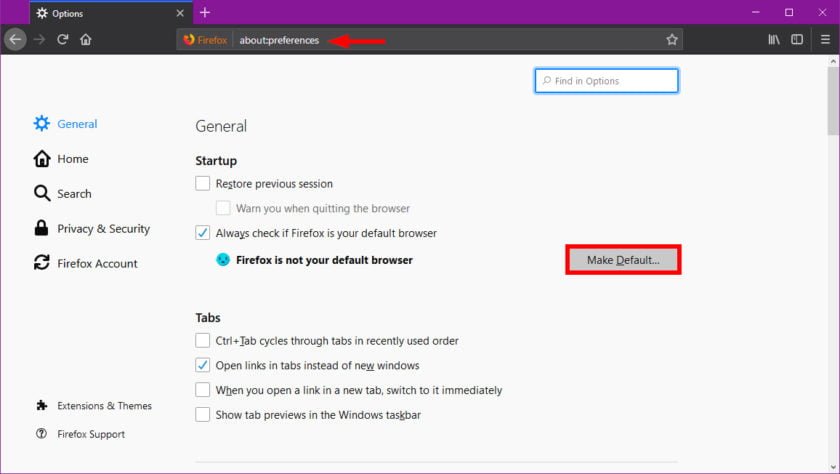Open the Home settings section
Image resolution: width=840 pixels, height=474 pixels.
pyautogui.click(x=72, y=159)
